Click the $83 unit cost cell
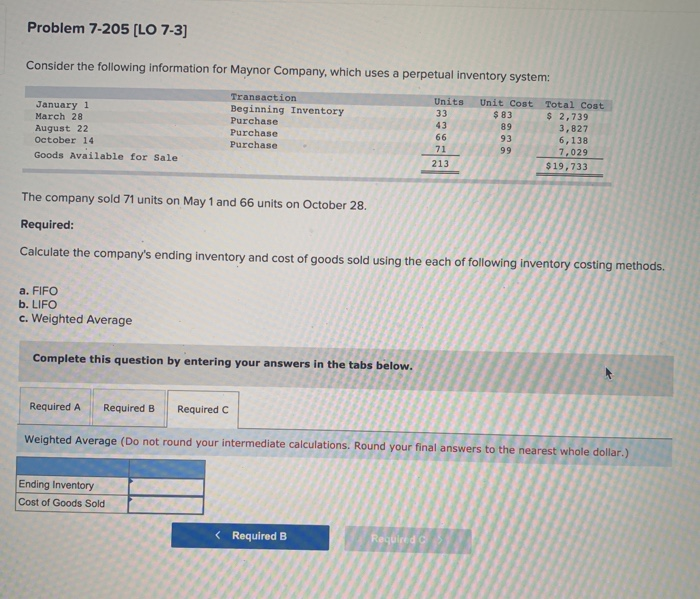The image size is (700, 599). click(x=503, y=115)
